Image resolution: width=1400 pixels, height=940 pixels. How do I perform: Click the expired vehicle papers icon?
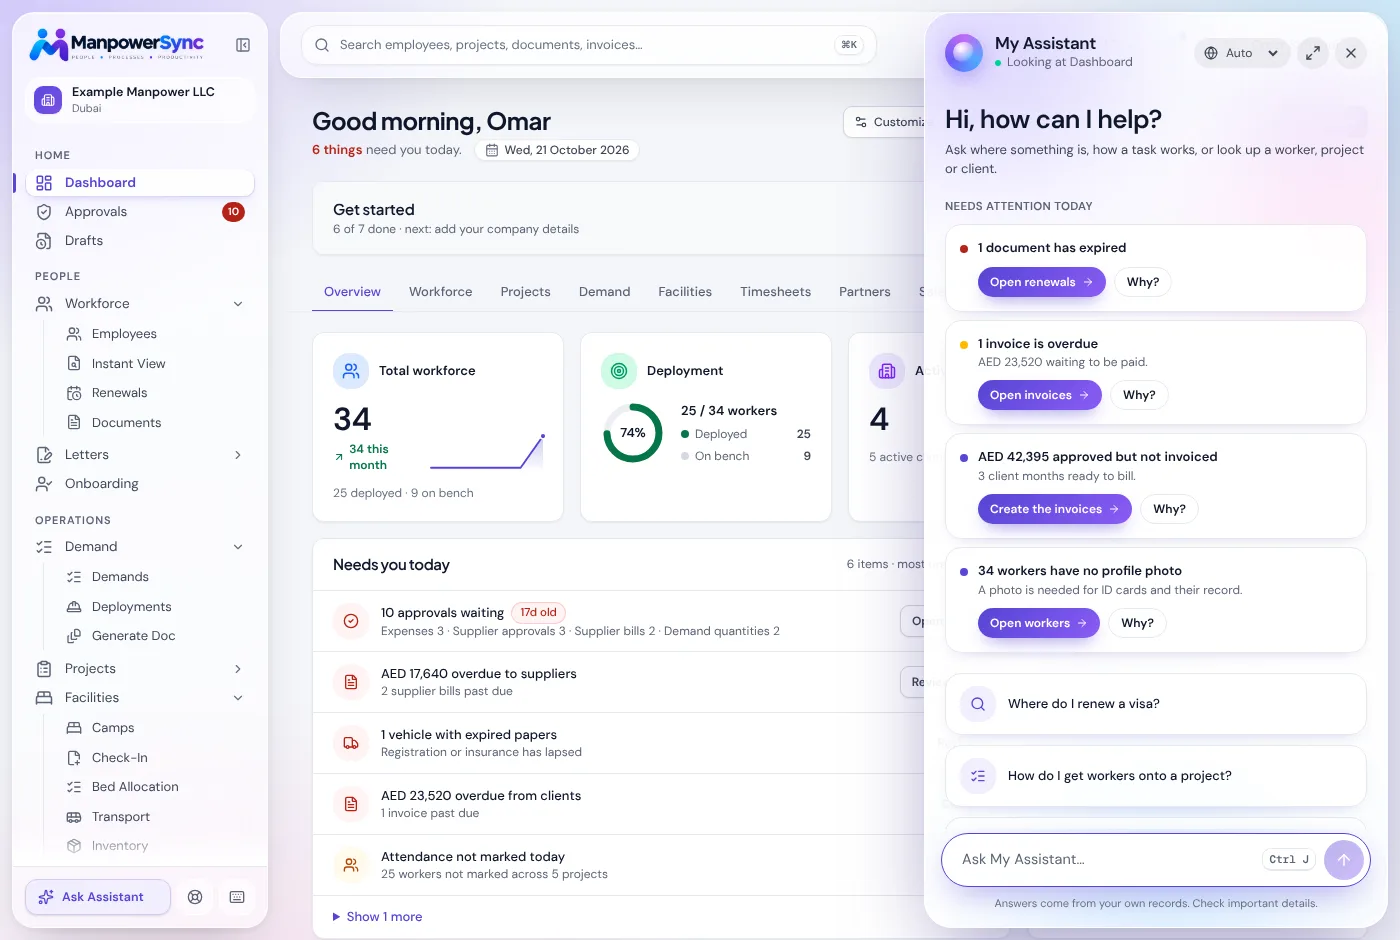351,743
